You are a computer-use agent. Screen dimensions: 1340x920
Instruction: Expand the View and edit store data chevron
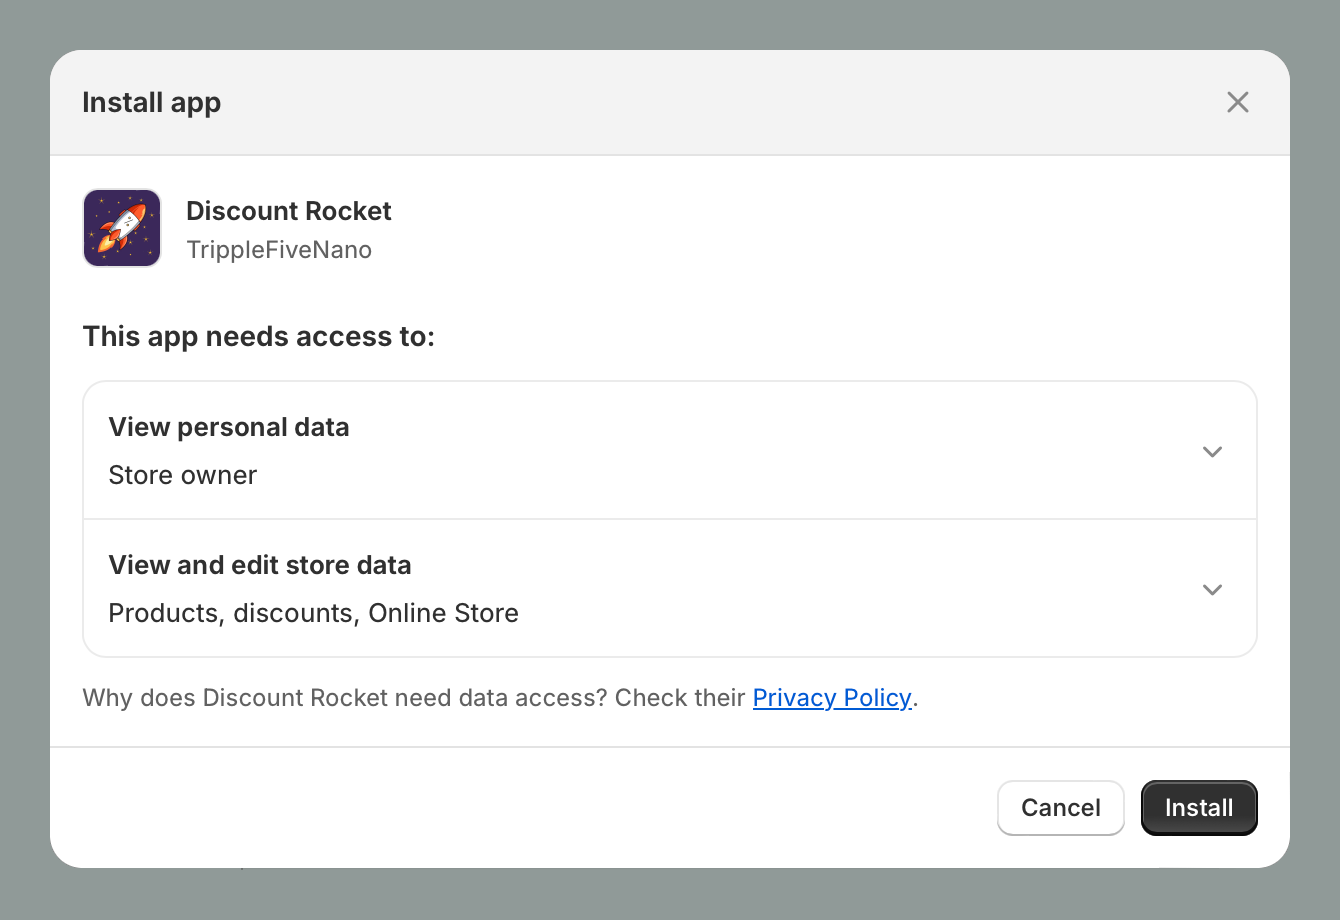pyautogui.click(x=1212, y=590)
